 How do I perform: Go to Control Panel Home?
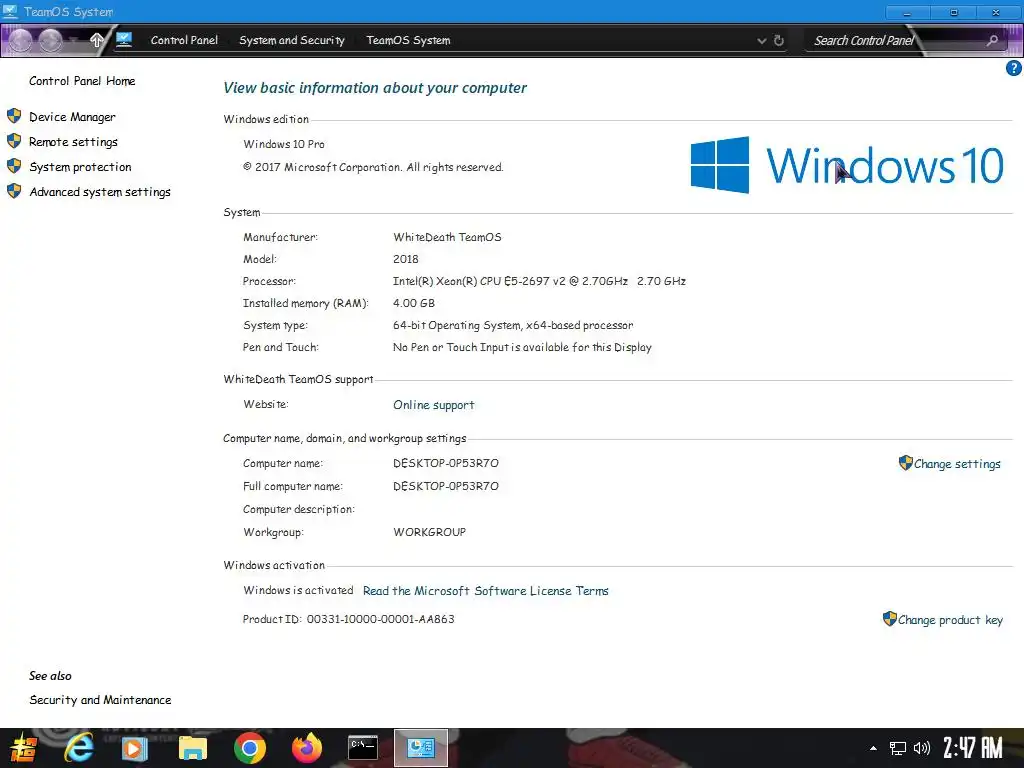82,81
